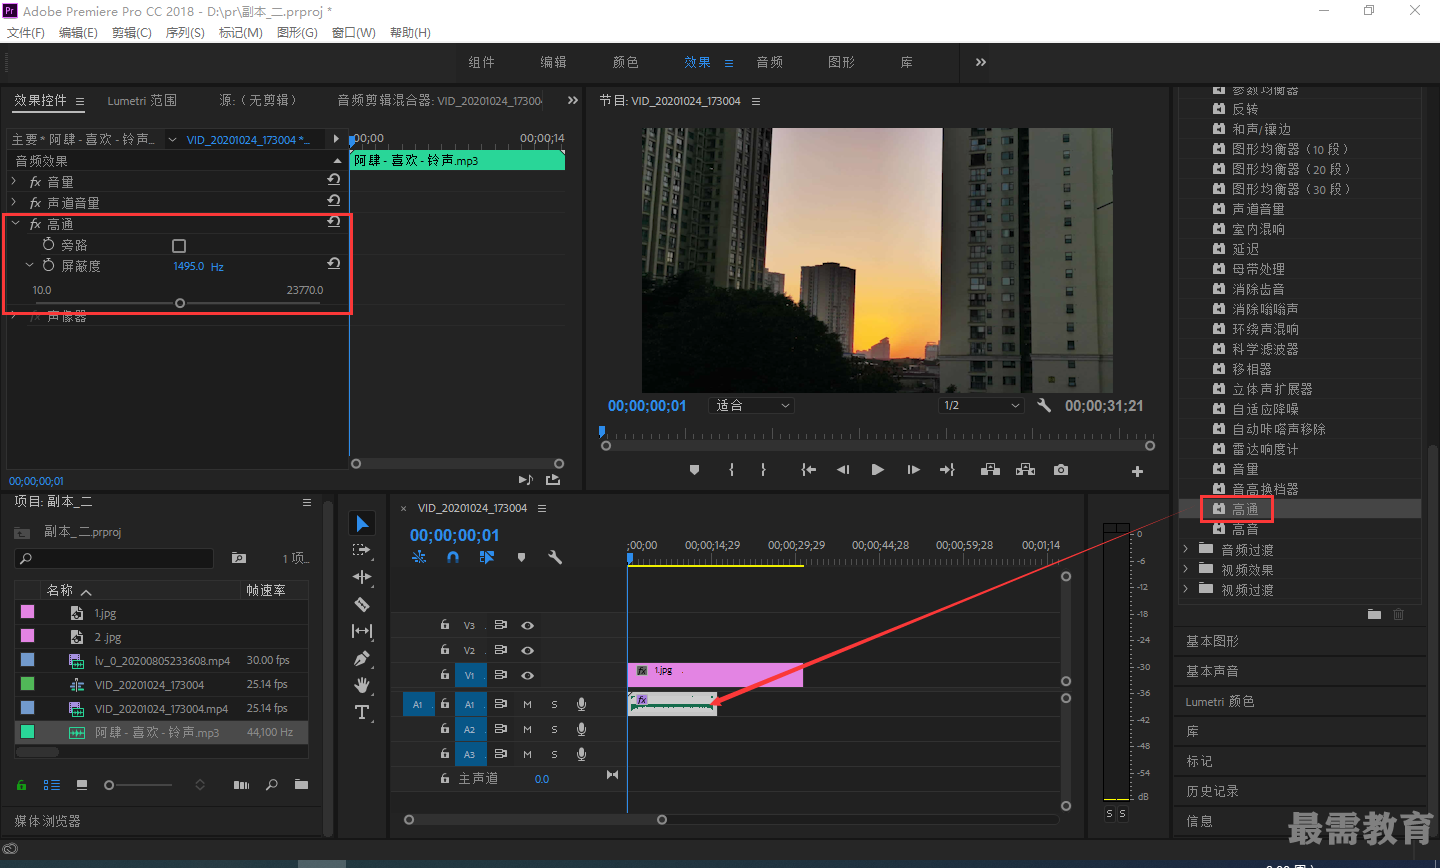Switch to the 音频 workspace
The width and height of the screenshot is (1440, 868).
(x=769, y=62)
